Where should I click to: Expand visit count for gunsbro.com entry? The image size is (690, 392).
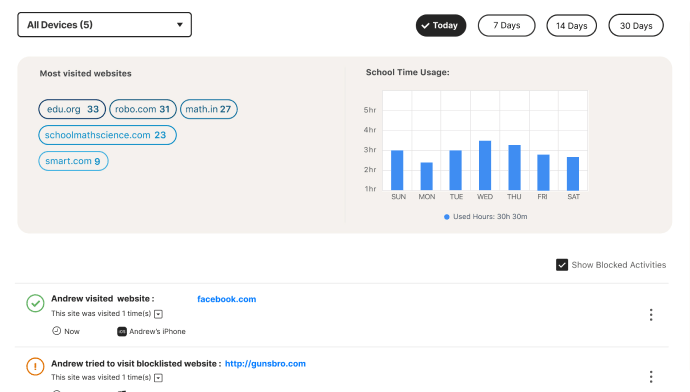158,378
